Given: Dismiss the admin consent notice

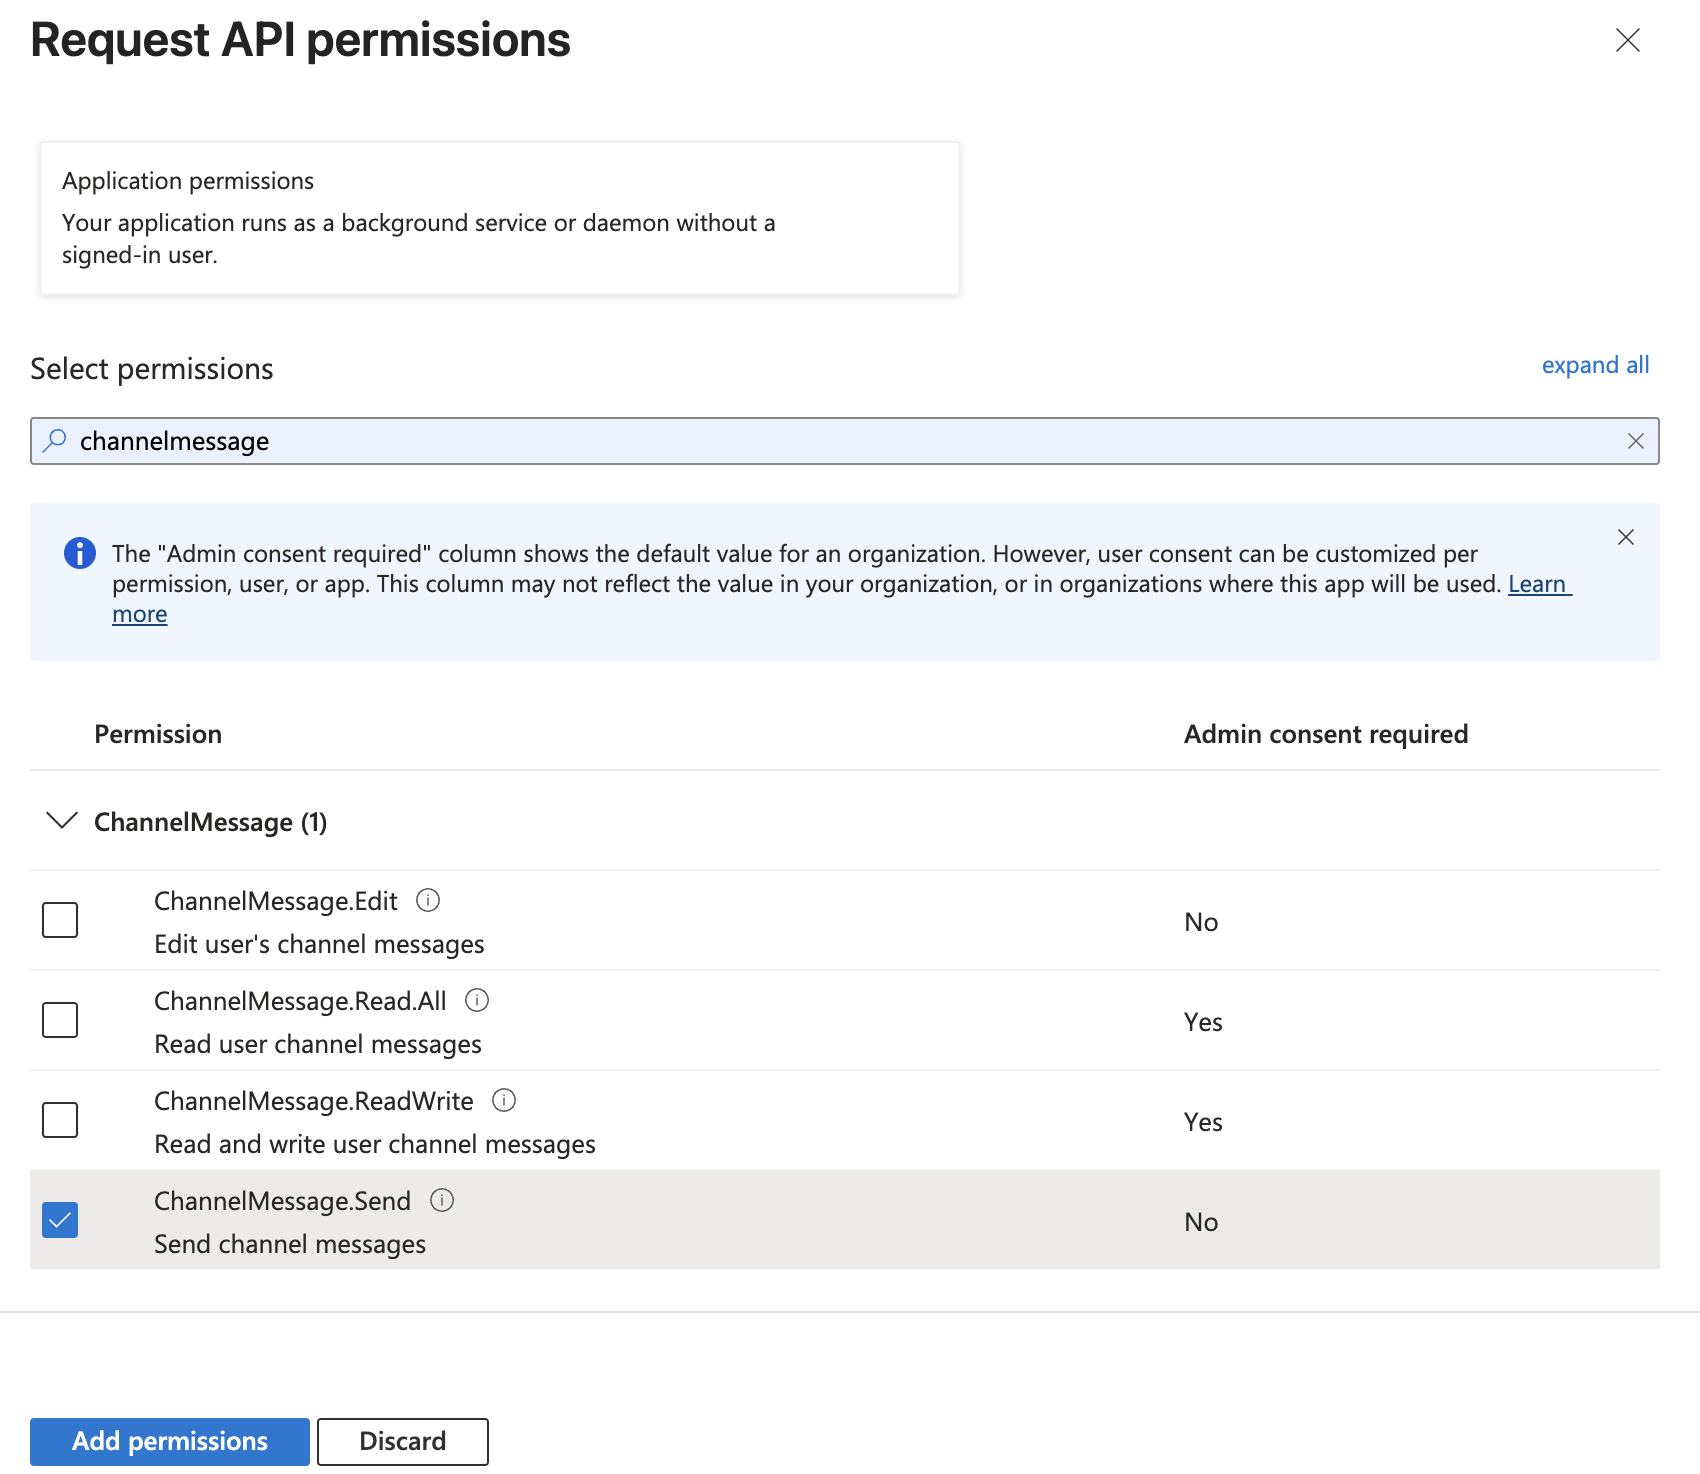Looking at the screenshot, I should pyautogui.click(x=1626, y=537).
